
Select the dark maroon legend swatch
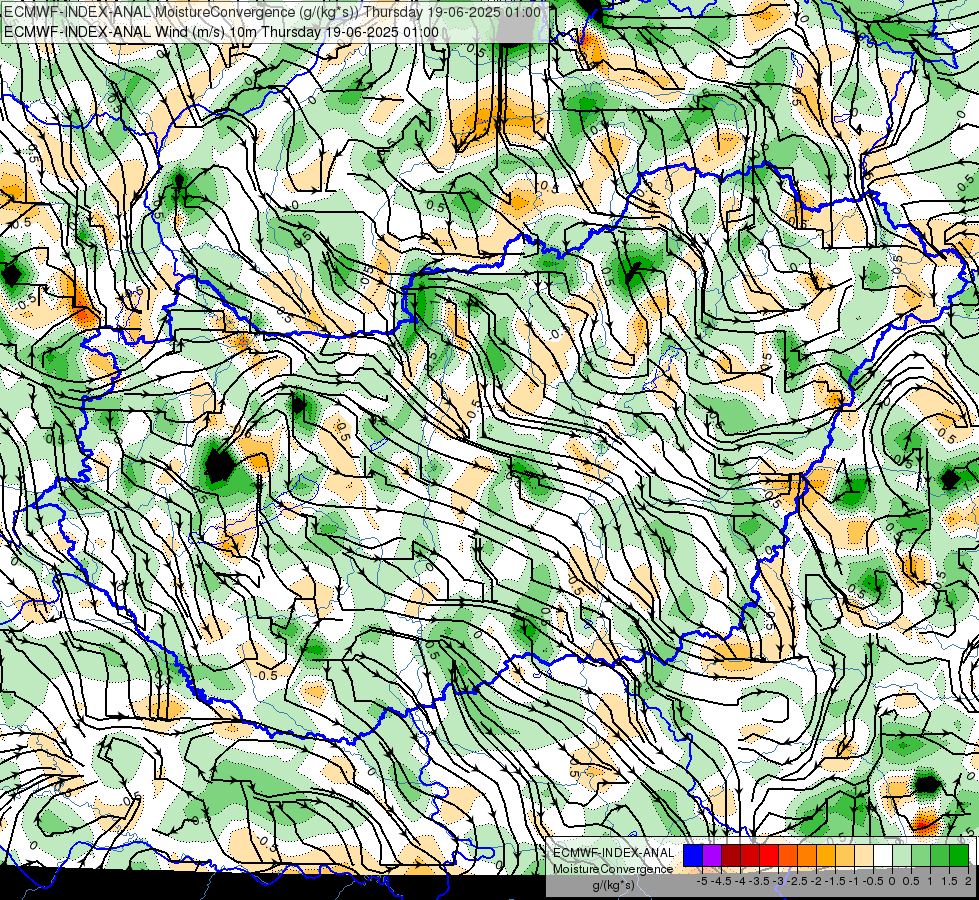731,855
